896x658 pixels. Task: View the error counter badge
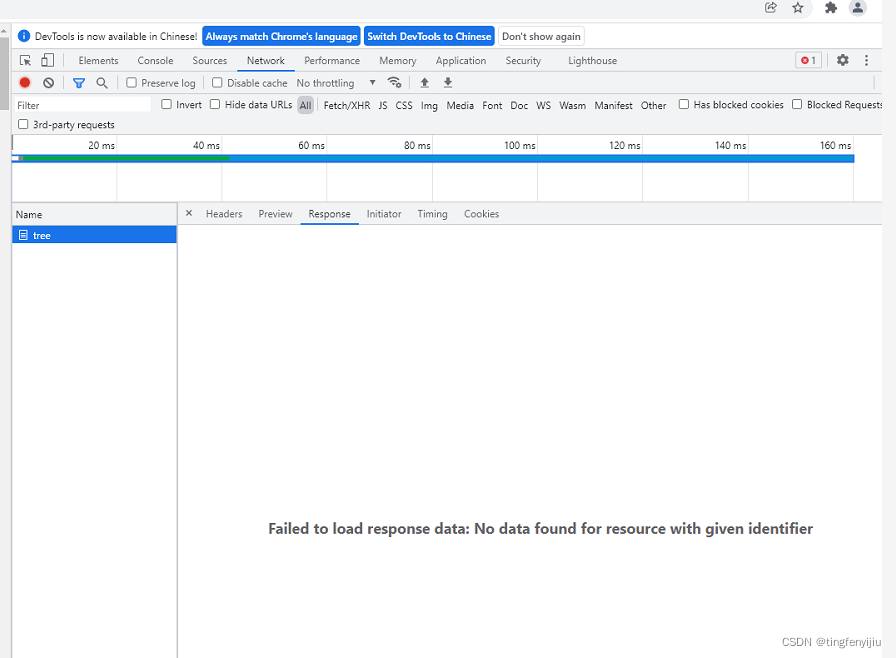808,60
